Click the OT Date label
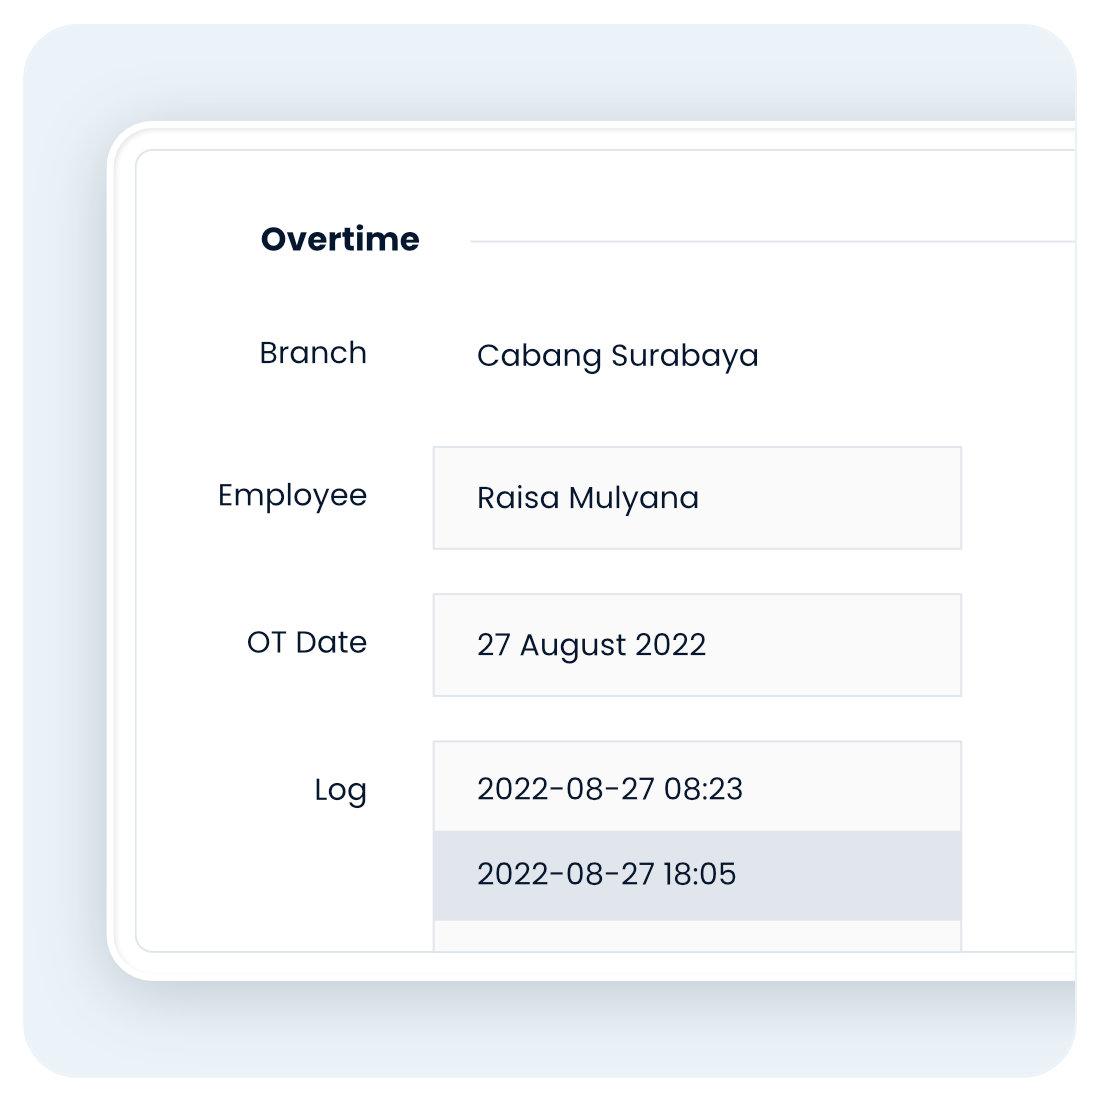 click(307, 642)
